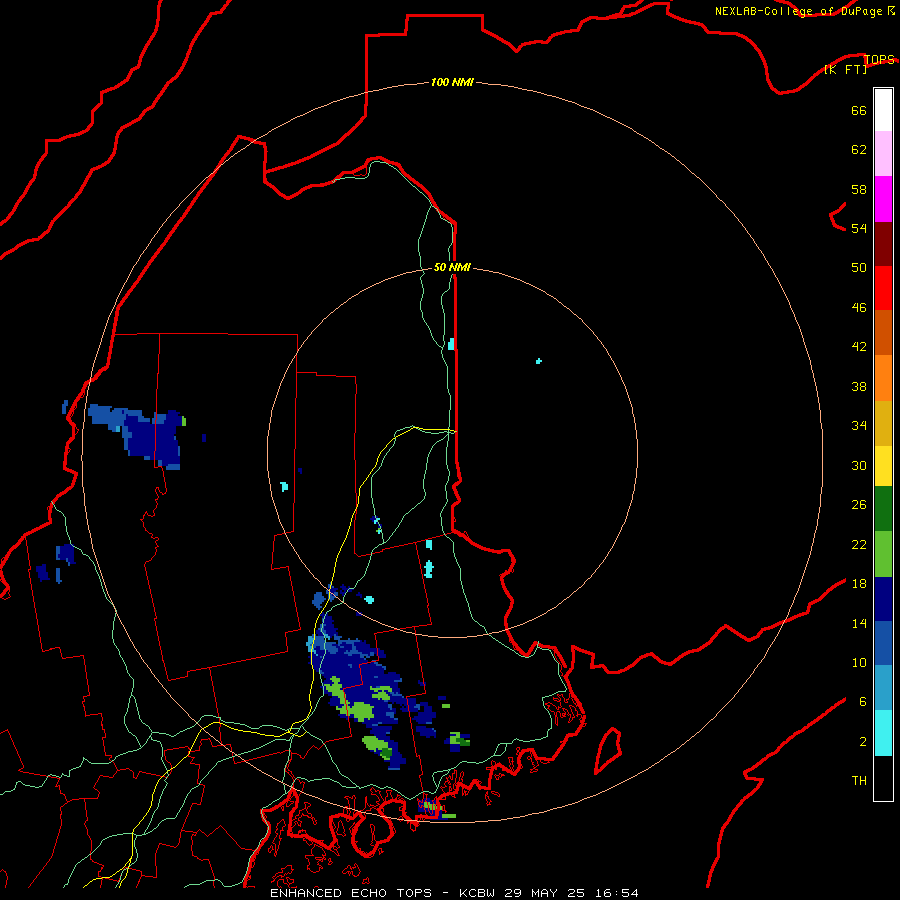Click the "KCBW" radar site identifier
The width and height of the screenshot is (900, 900).
pos(476,893)
